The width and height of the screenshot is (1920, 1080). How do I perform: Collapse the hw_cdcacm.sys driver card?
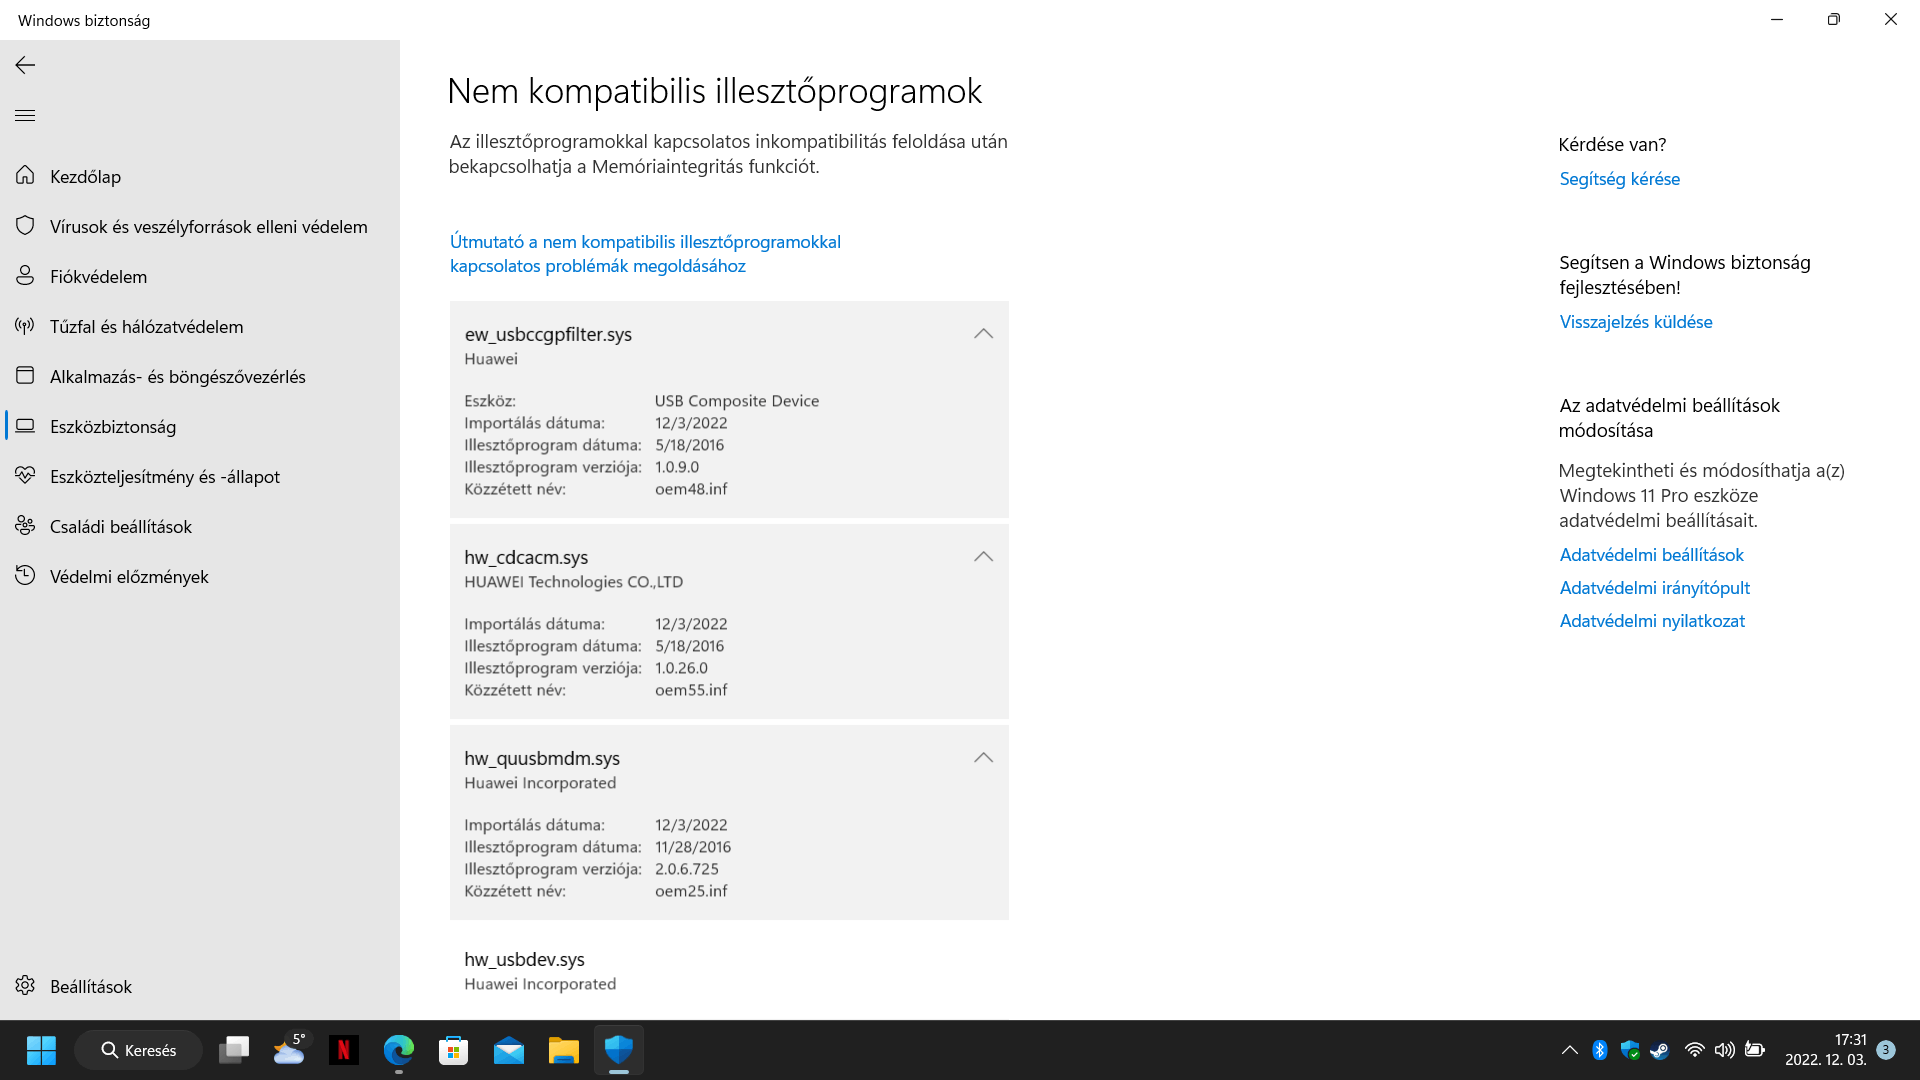pyautogui.click(x=983, y=557)
